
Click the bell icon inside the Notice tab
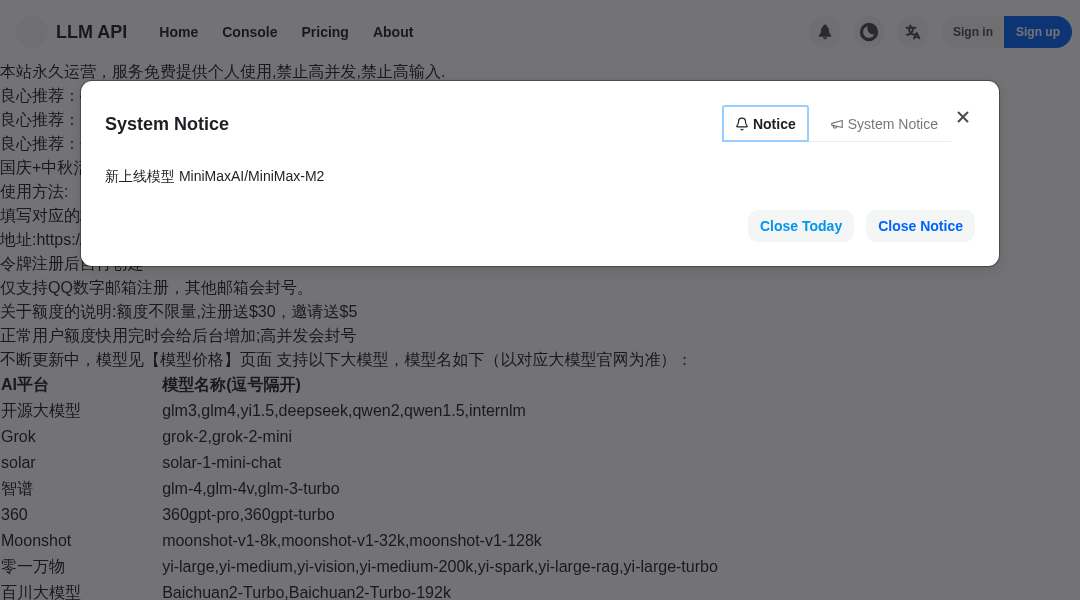pyautogui.click(x=741, y=123)
